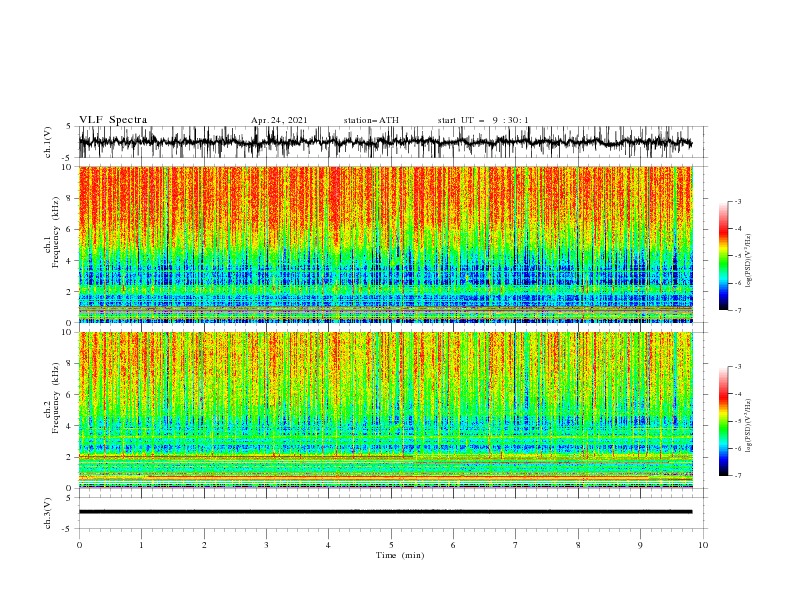Click the ch.1 PSD color scale bar
This screenshot has height=612, width=792.
[723, 256]
